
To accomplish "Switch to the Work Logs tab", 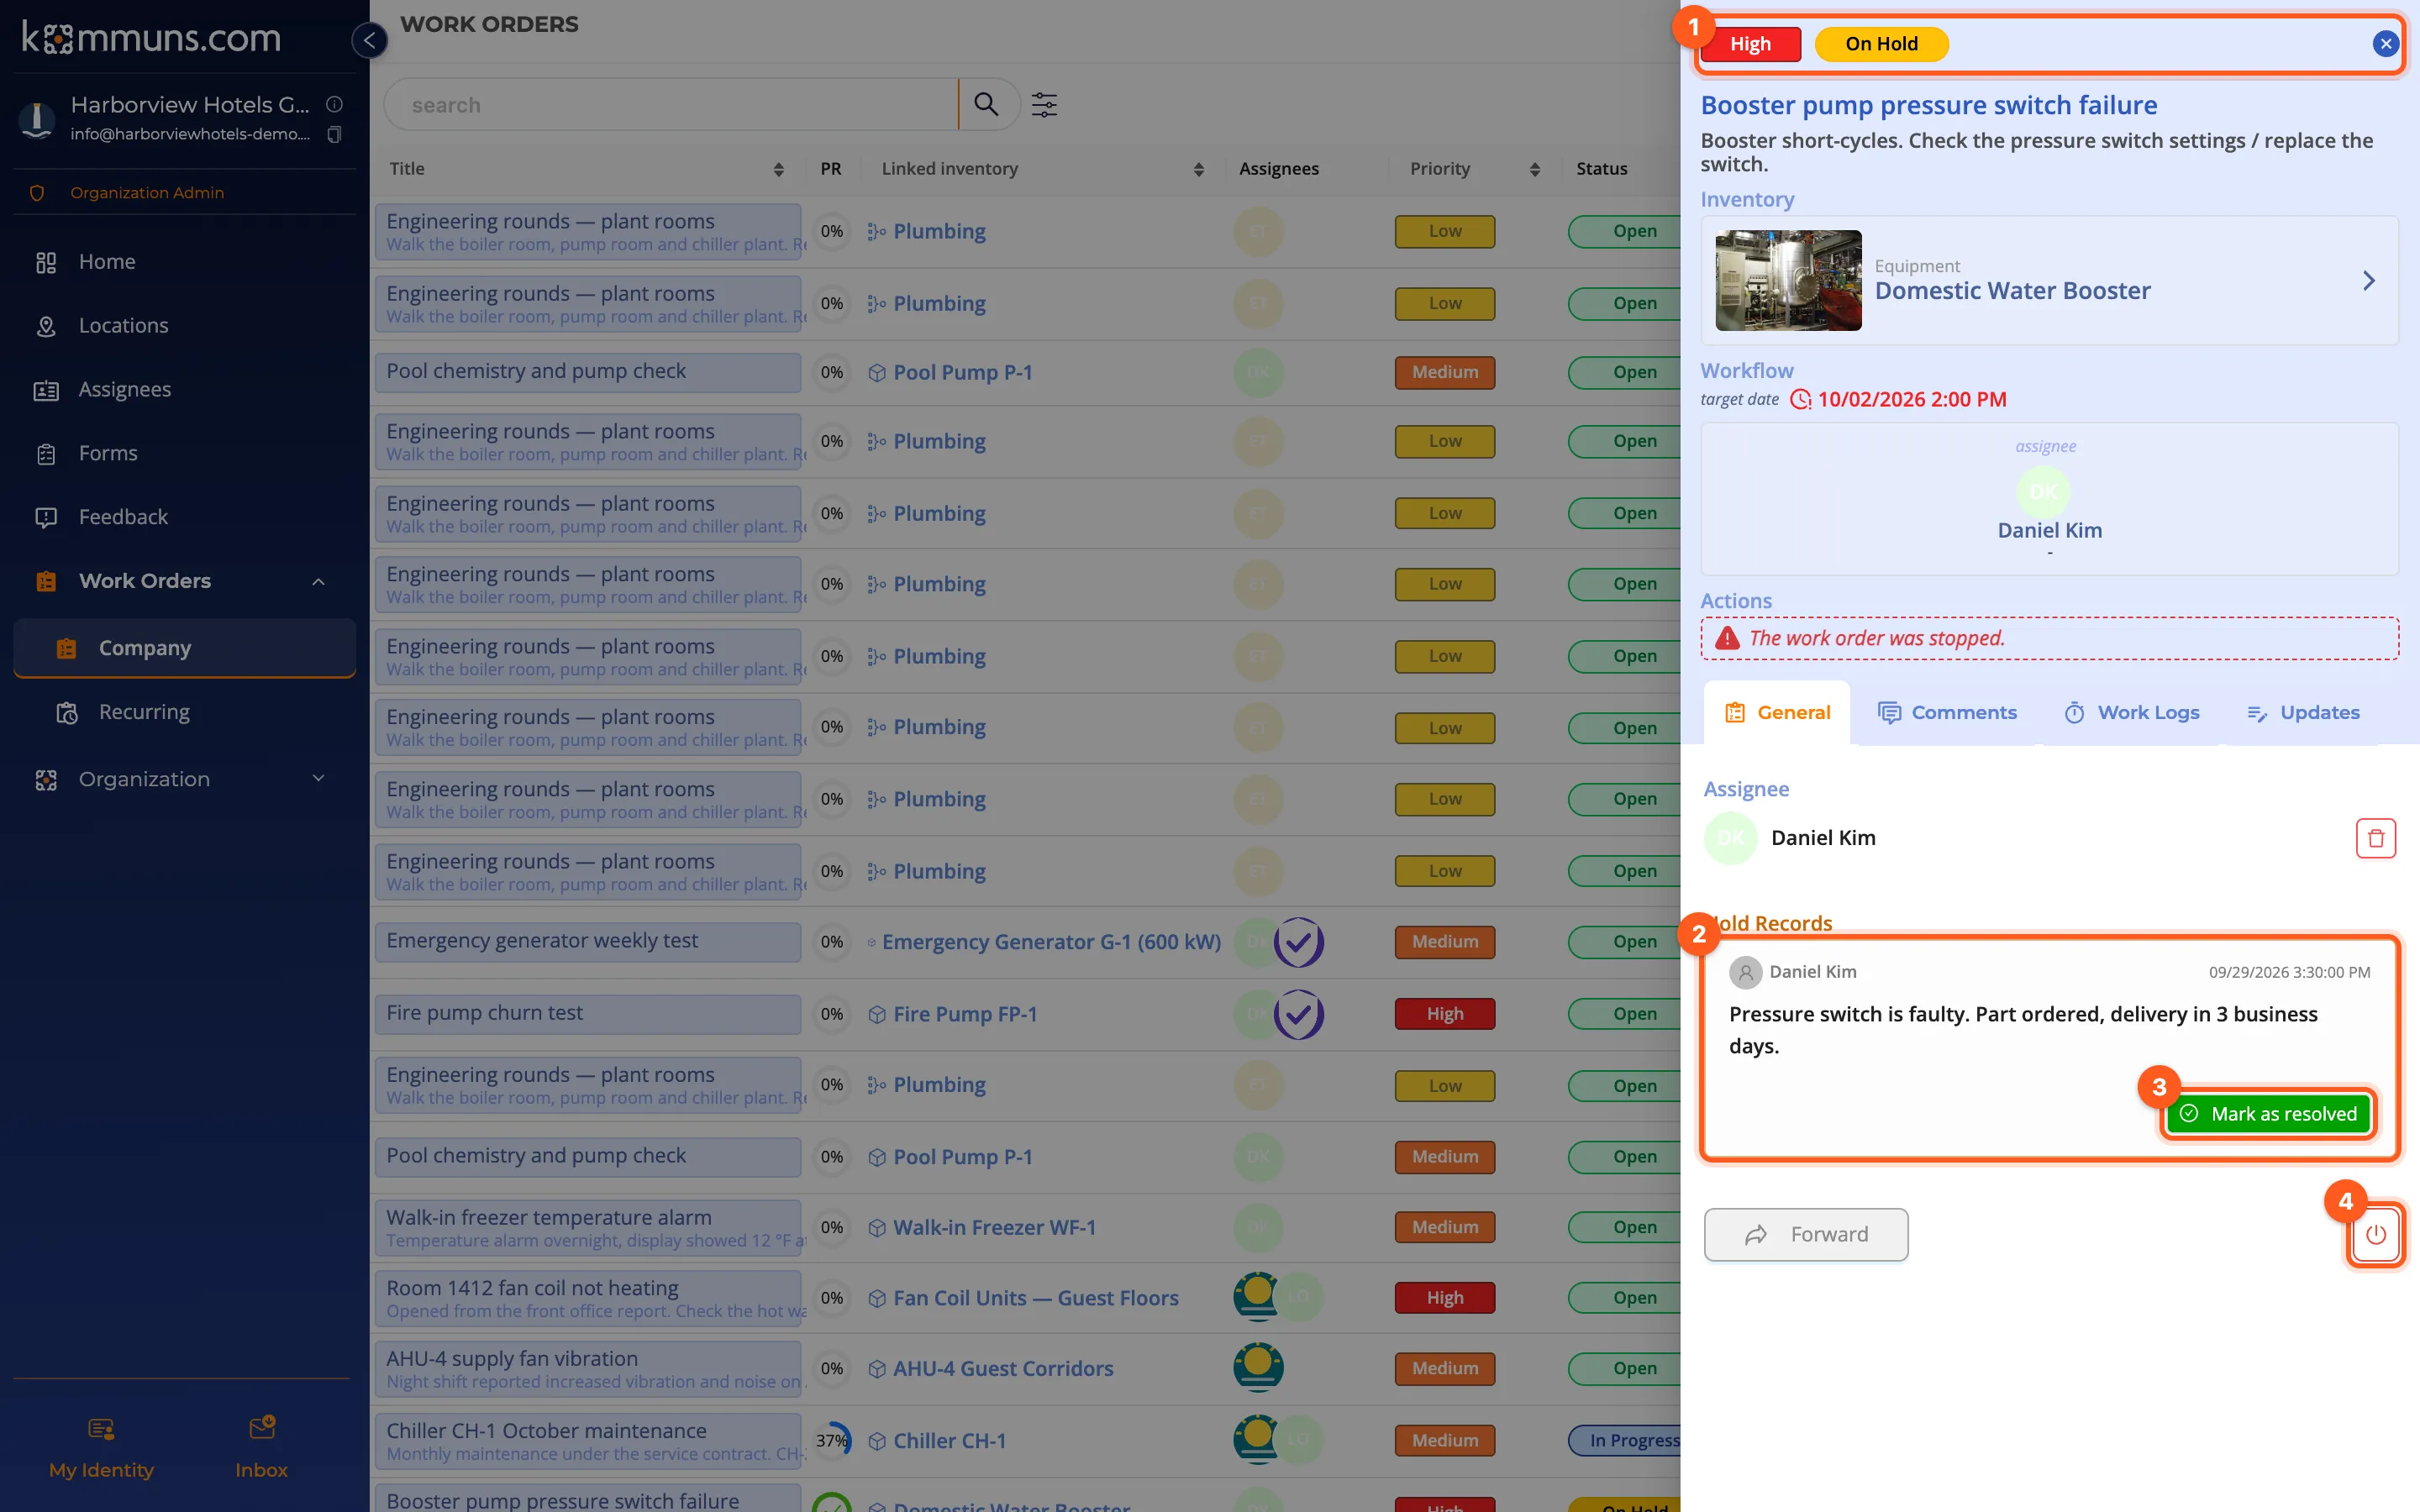I will [2131, 713].
